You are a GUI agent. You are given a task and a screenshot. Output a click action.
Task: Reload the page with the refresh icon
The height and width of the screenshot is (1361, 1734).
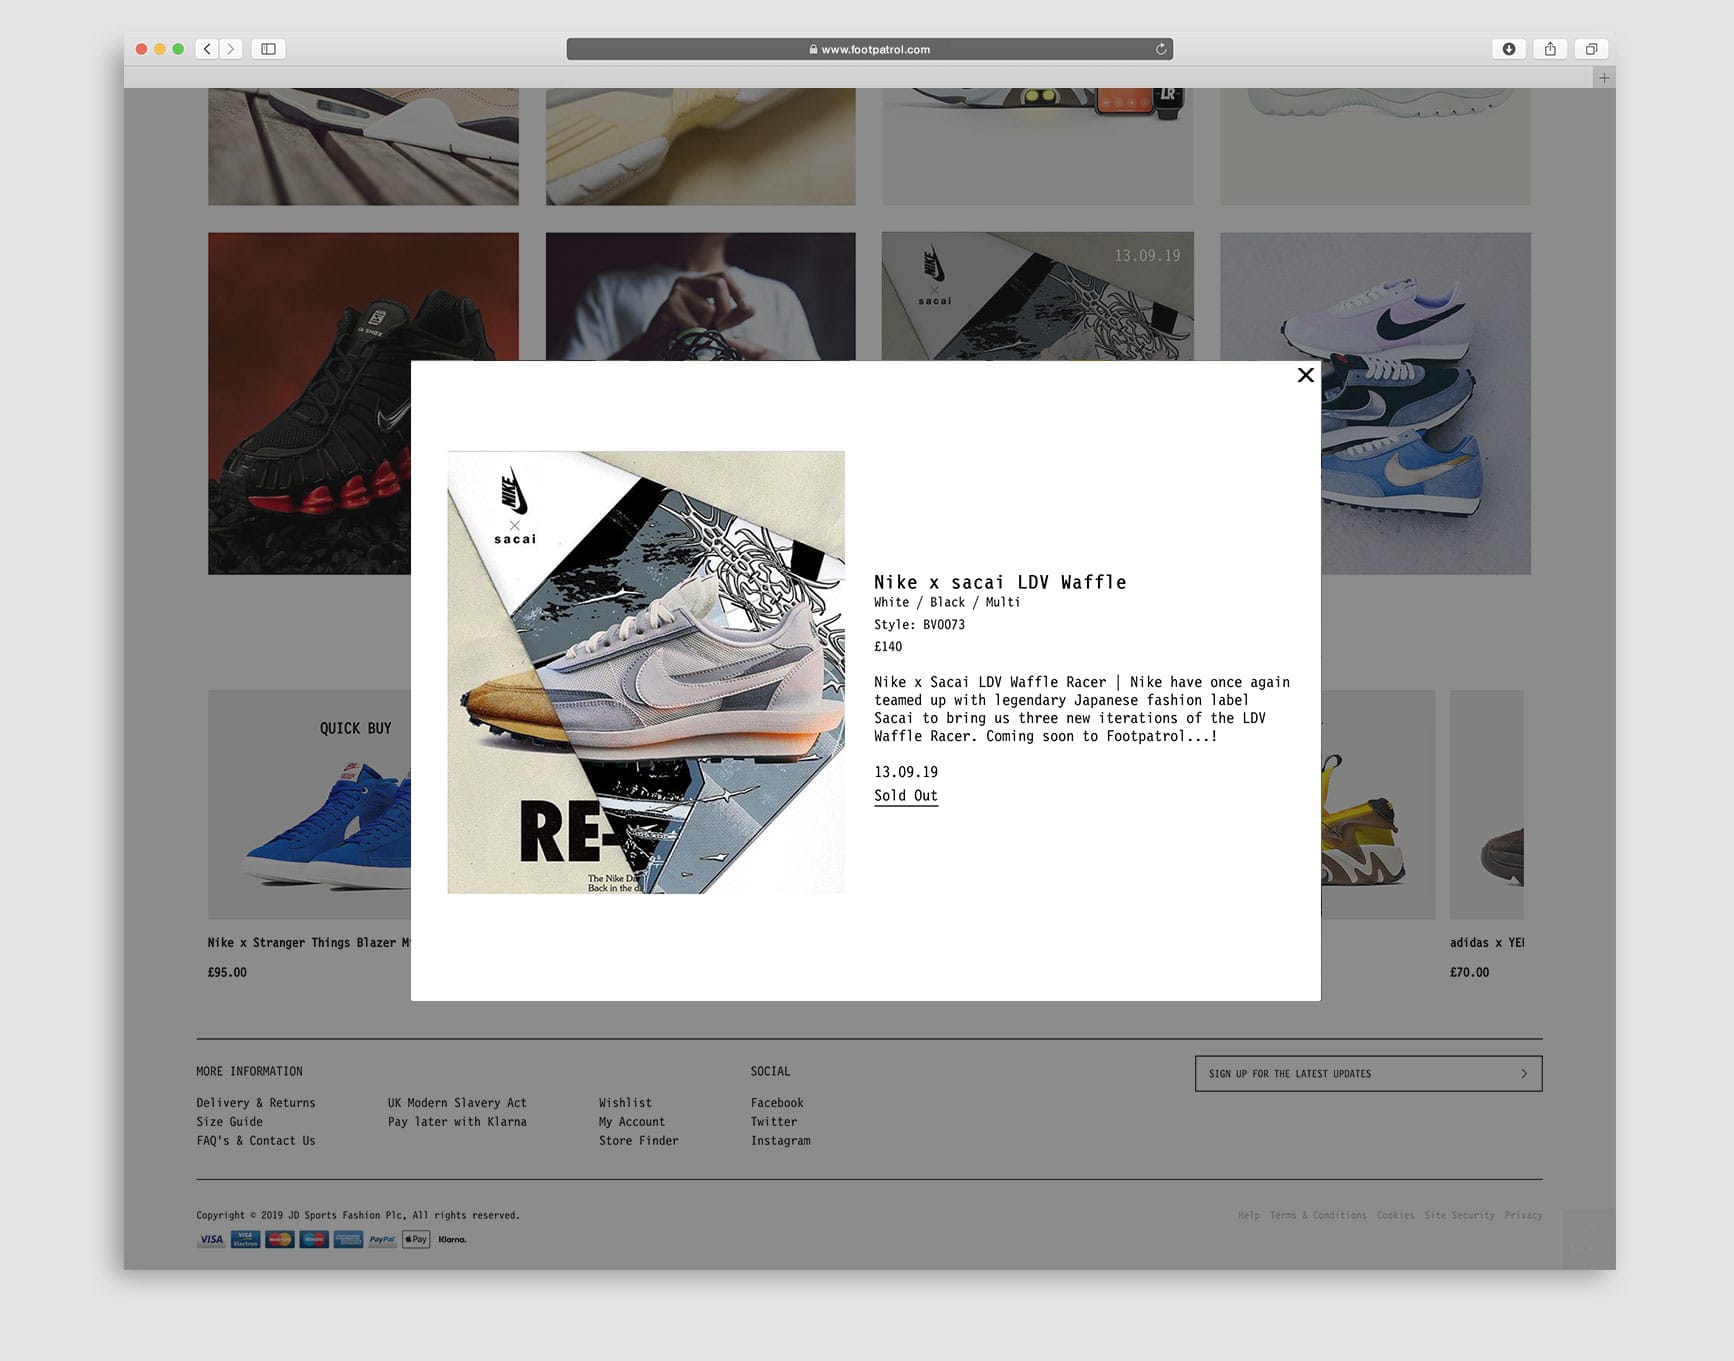pyautogui.click(x=1161, y=49)
